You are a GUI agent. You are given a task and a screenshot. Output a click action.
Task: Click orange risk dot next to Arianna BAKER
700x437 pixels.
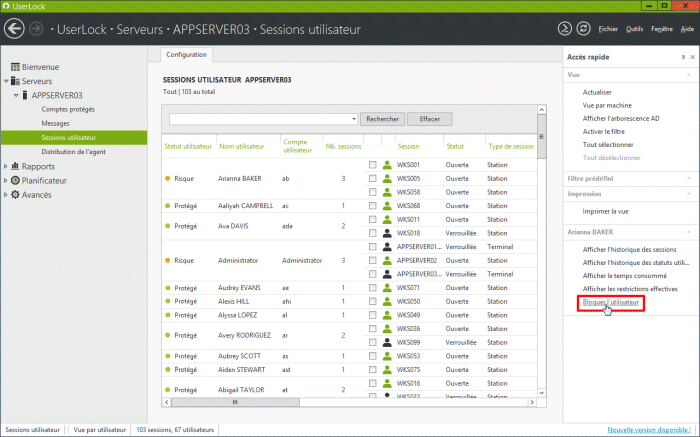(168, 179)
